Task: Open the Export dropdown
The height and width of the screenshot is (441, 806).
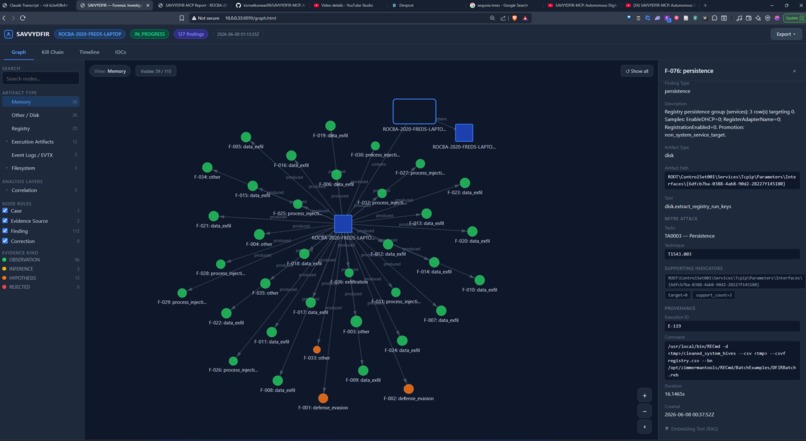Action: (785, 34)
